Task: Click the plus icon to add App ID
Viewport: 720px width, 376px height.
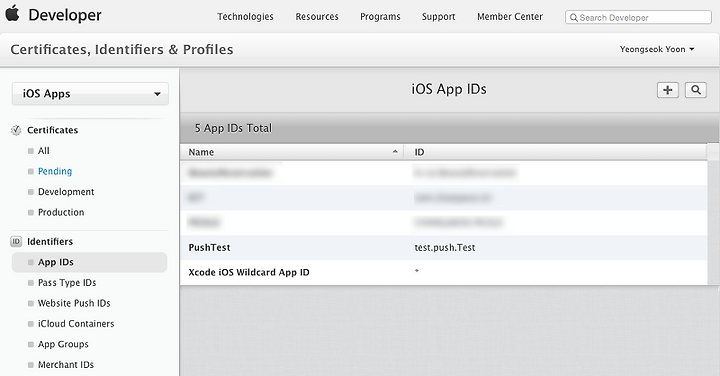Action: click(x=668, y=90)
